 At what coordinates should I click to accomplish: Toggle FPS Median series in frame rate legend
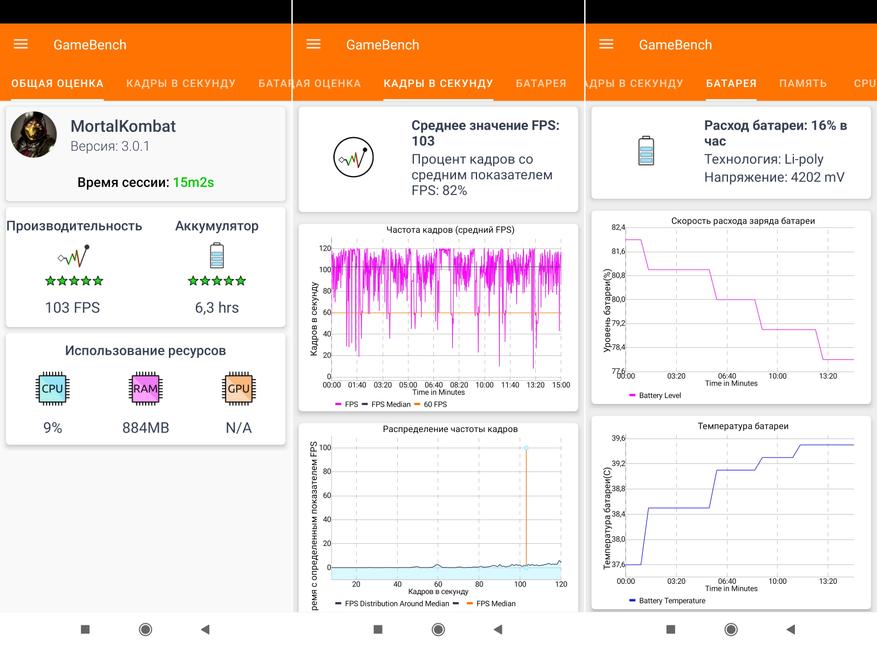tap(386, 404)
